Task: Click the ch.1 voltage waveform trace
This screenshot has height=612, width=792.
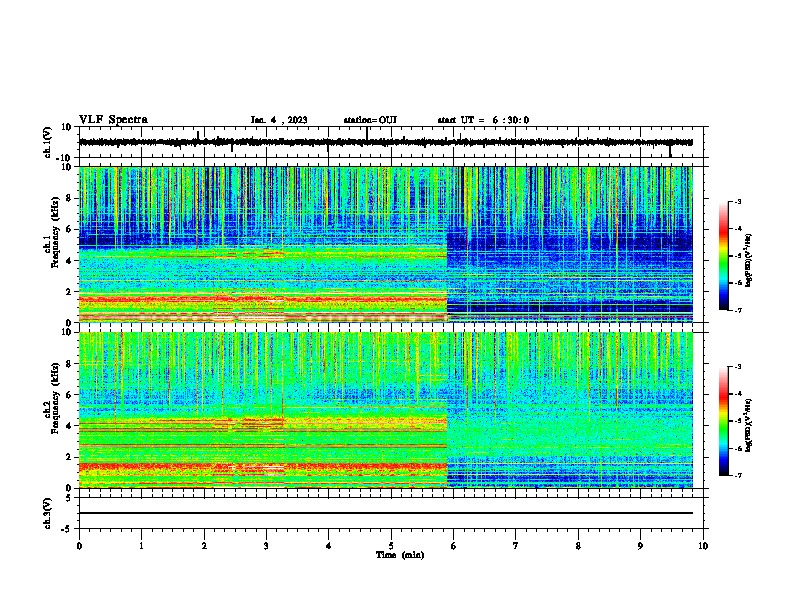Action: coord(386,142)
